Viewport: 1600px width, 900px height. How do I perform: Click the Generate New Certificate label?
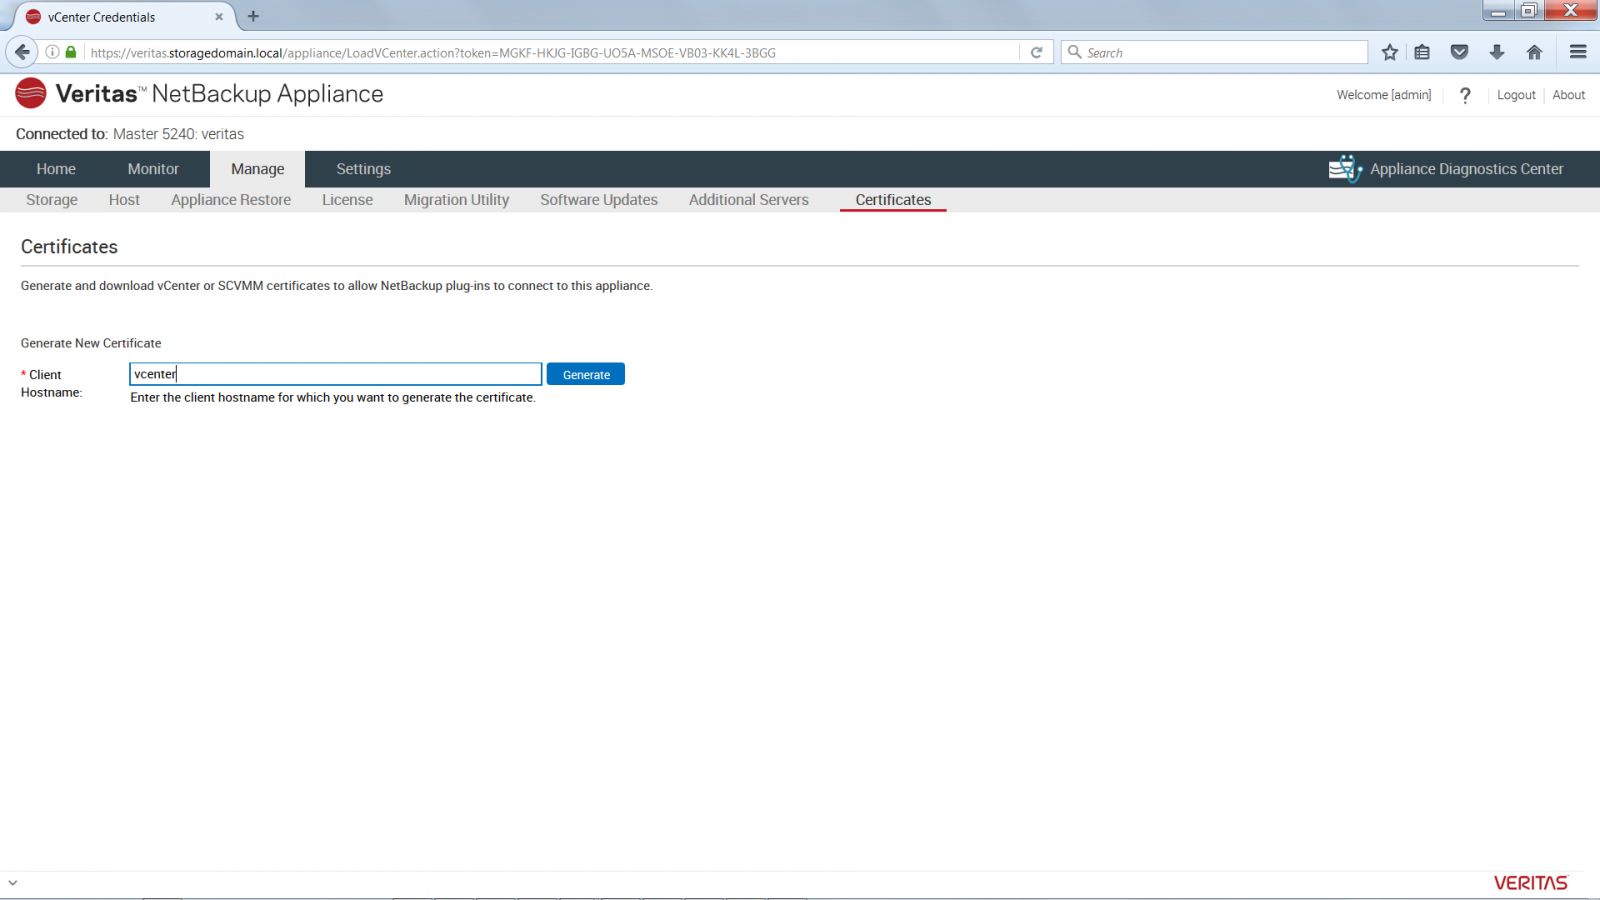point(91,343)
